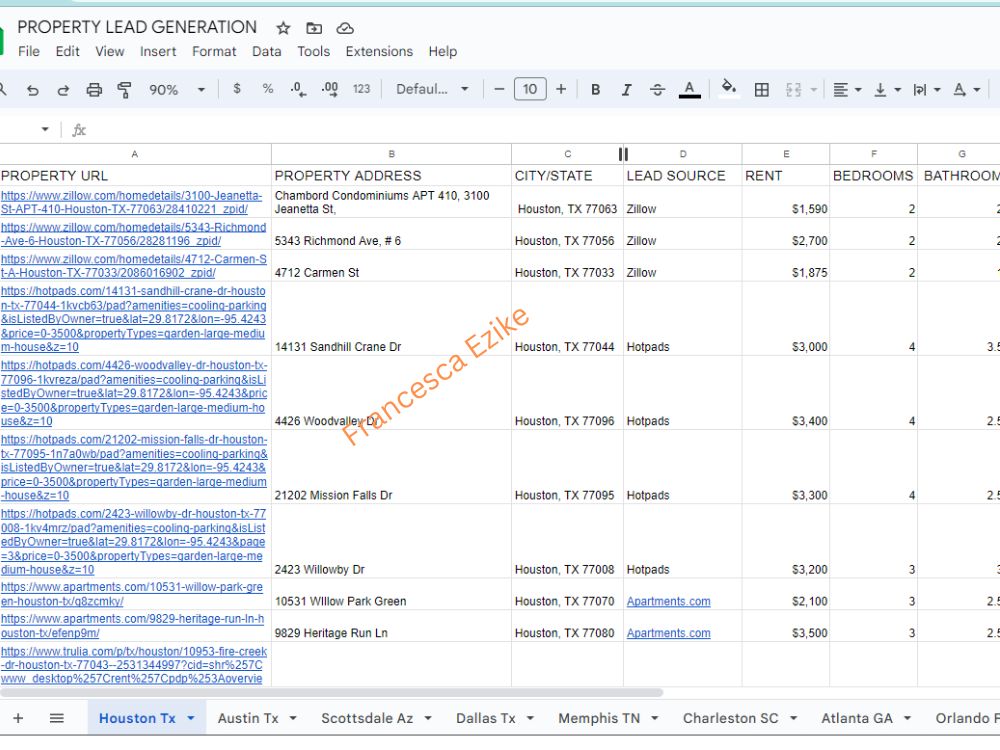This screenshot has width=1000, height=750.
Task: Click the merge cells icon
Action: 793,90
